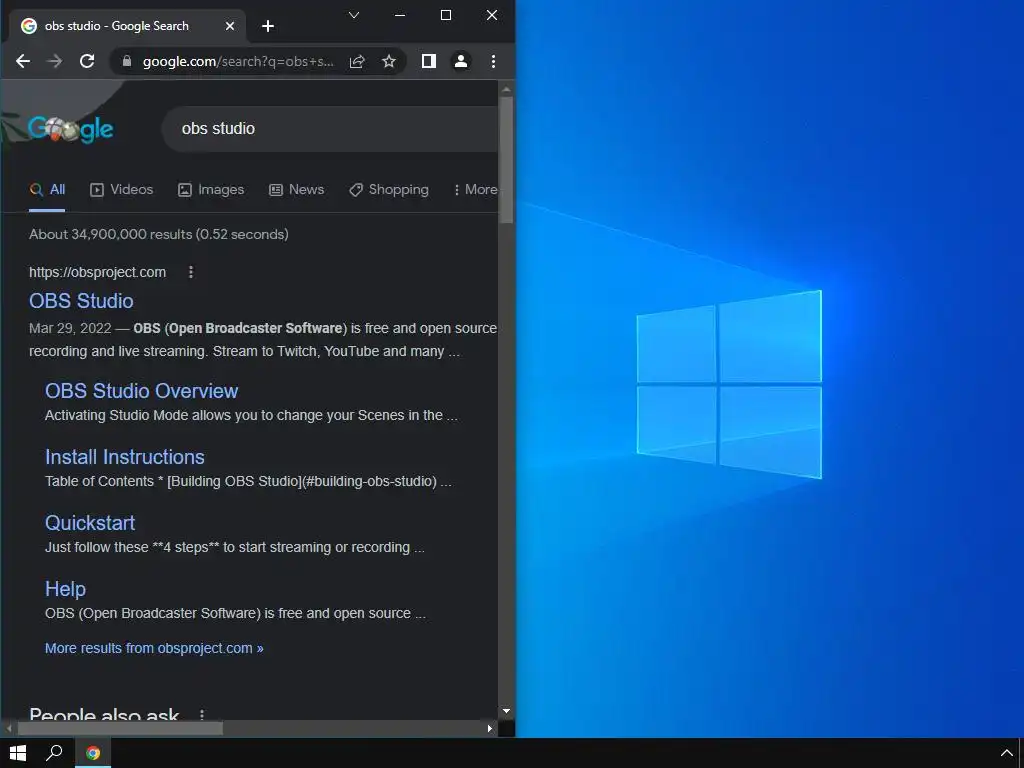The height and width of the screenshot is (768, 1024).
Task: Open the Help sitelink
Action: [x=65, y=589]
